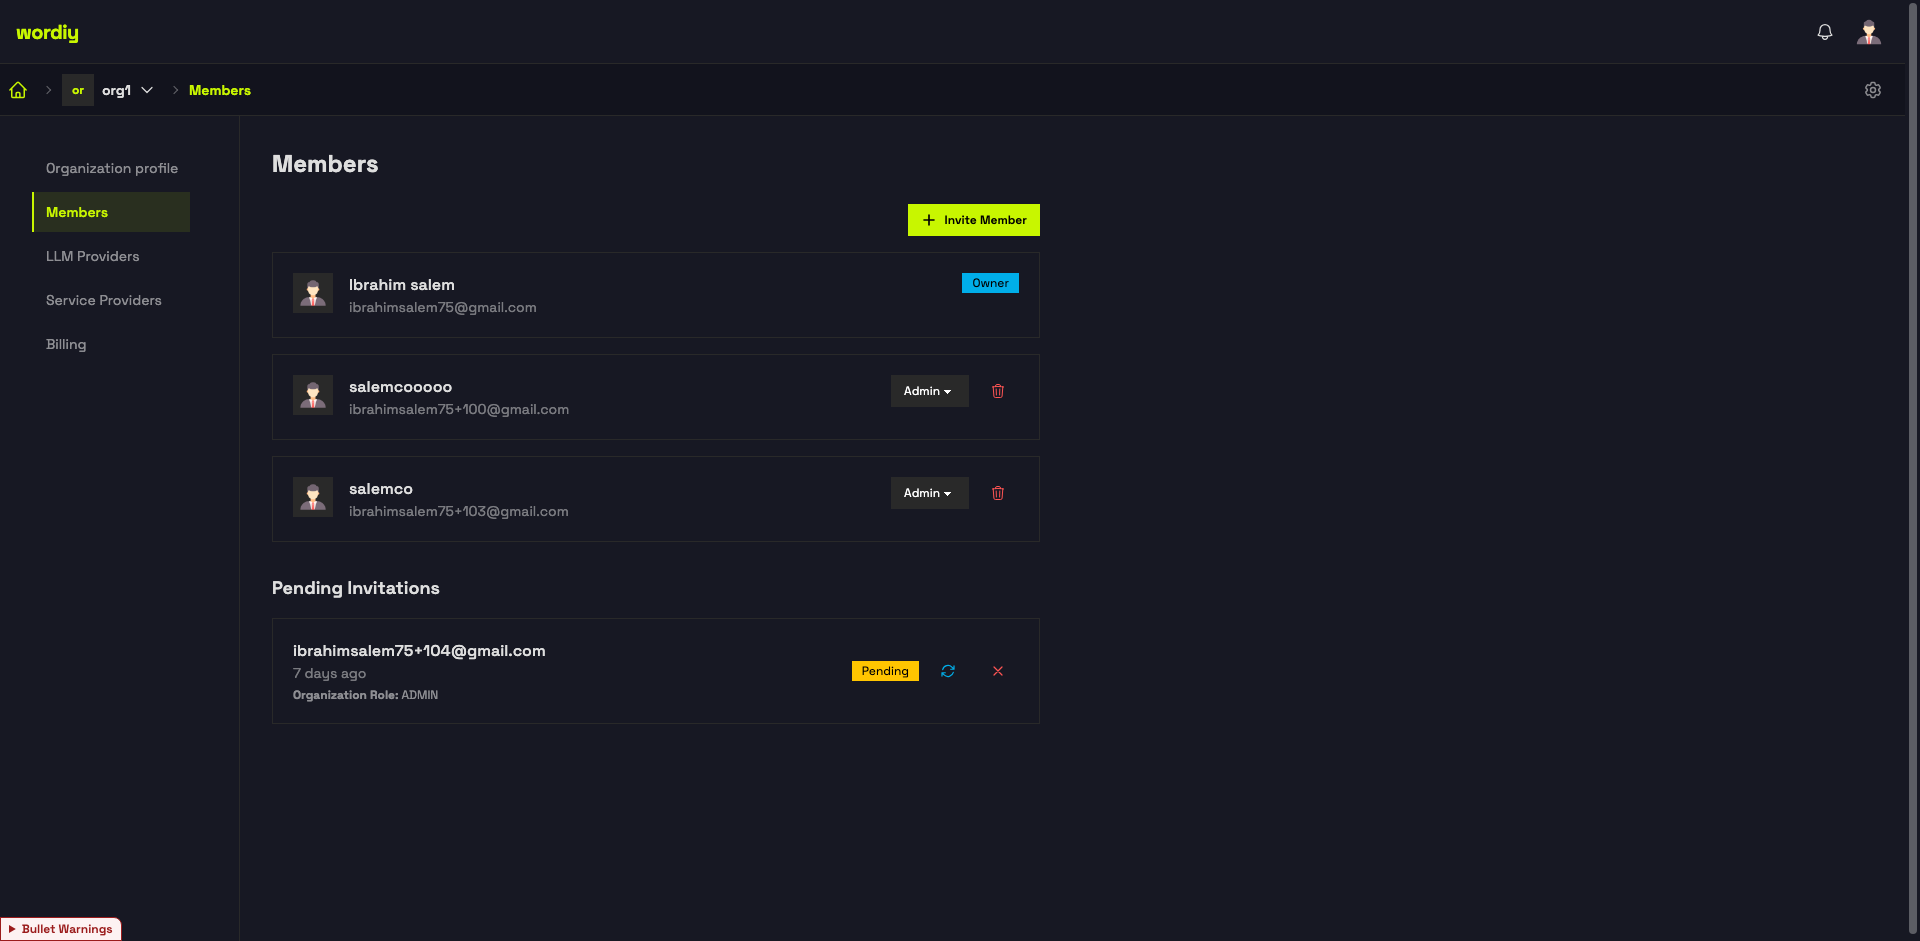Click the wordiy logo
This screenshot has height=941, width=1920.
pyautogui.click(x=47, y=33)
